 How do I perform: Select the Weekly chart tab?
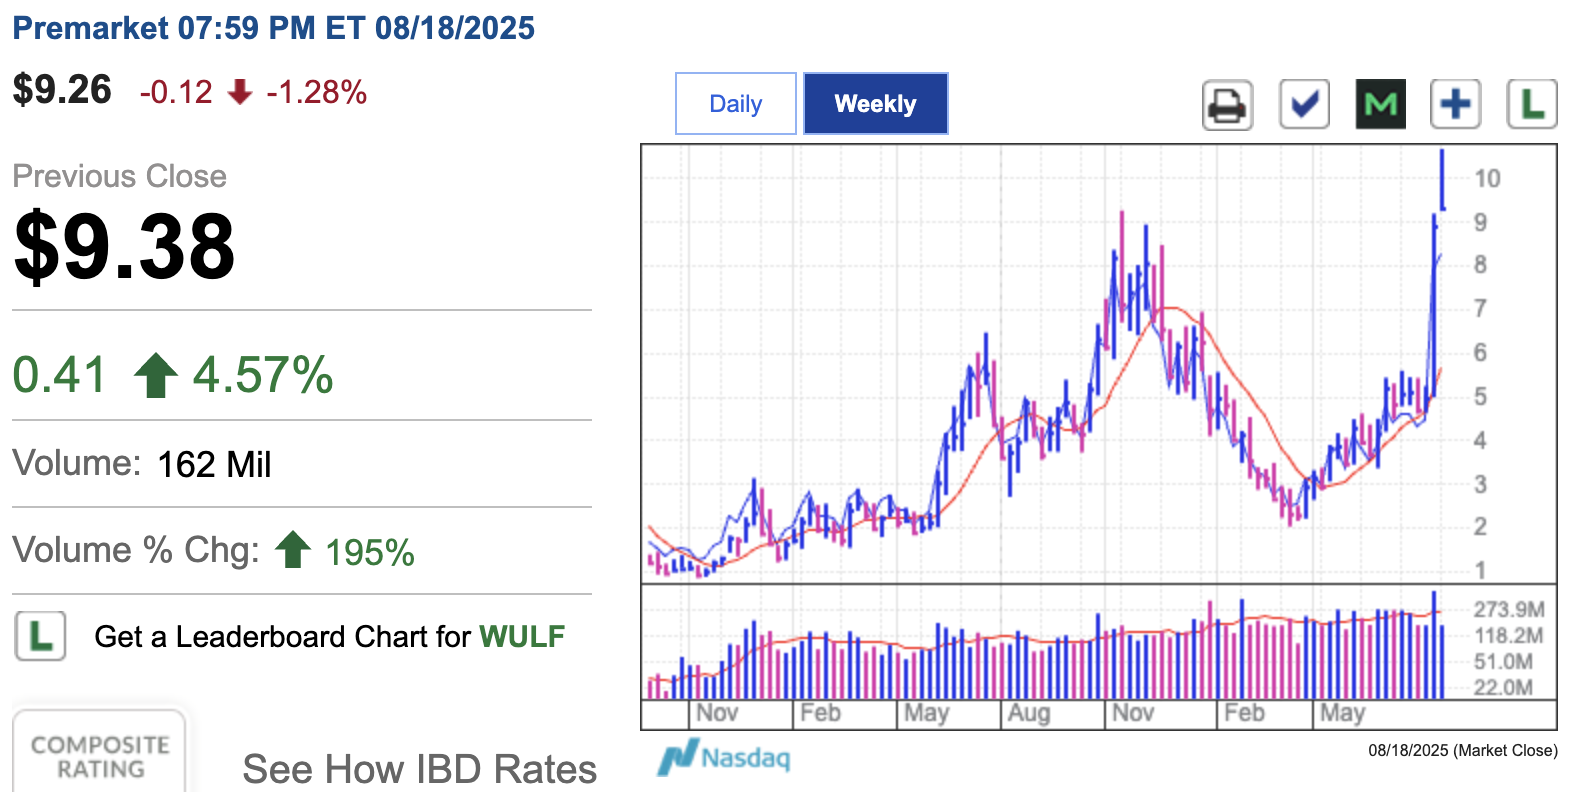coord(876,103)
